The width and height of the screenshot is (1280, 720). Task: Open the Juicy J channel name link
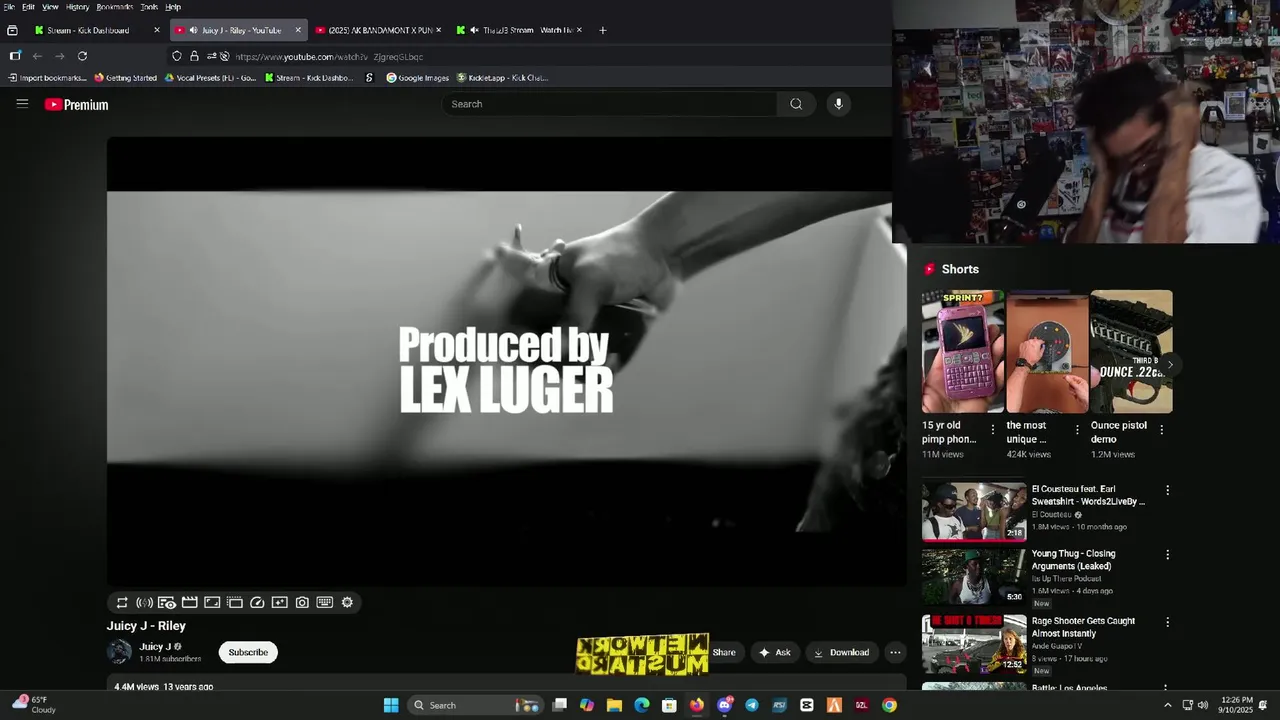point(155,647)
